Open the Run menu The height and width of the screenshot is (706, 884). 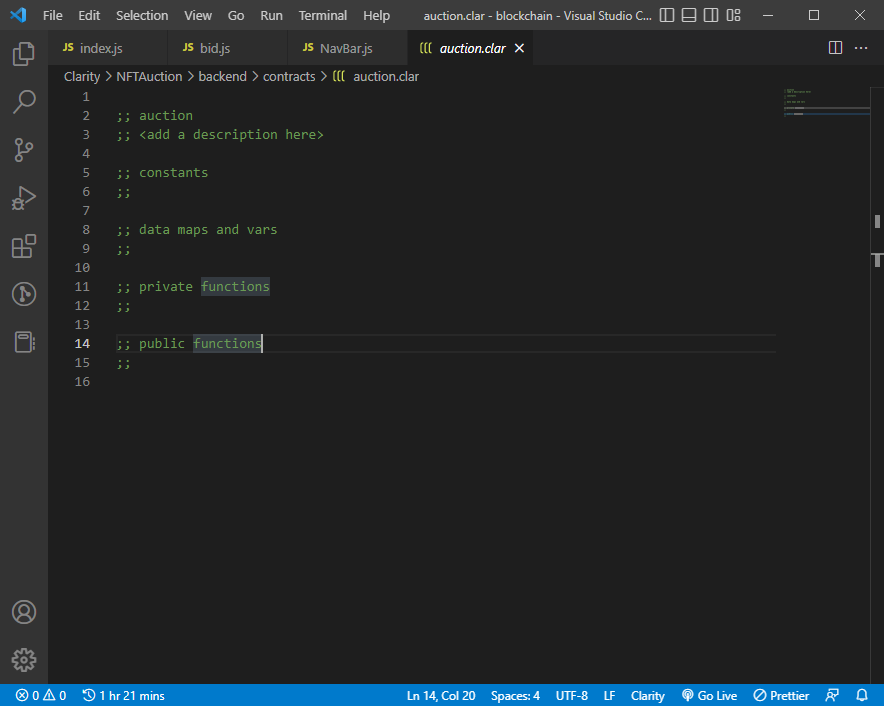coord(271,15)
